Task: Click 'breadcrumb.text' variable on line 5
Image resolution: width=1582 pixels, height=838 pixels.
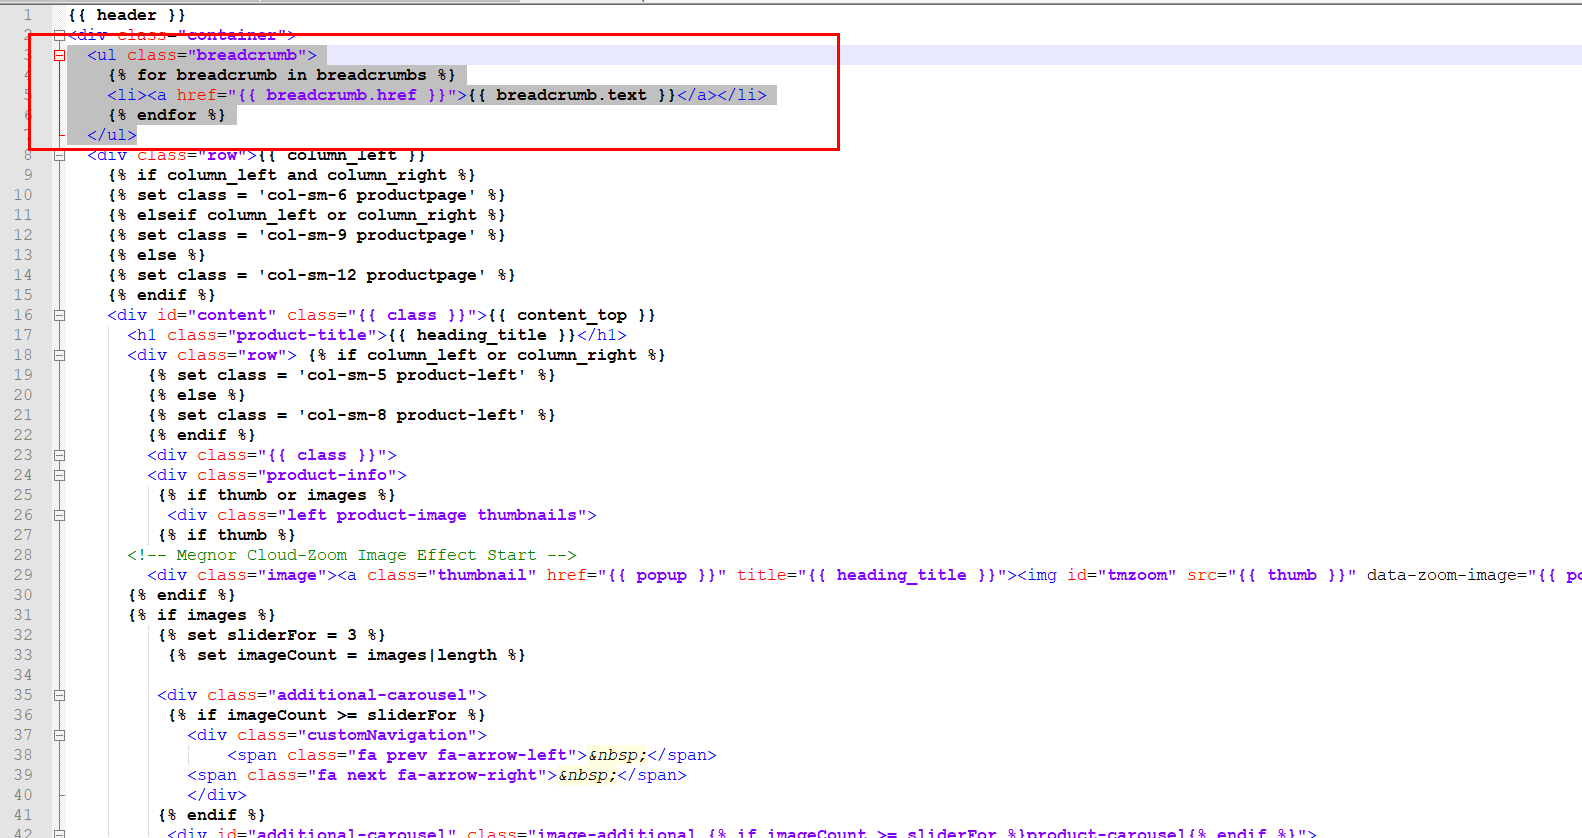Action: pos(571,95)
